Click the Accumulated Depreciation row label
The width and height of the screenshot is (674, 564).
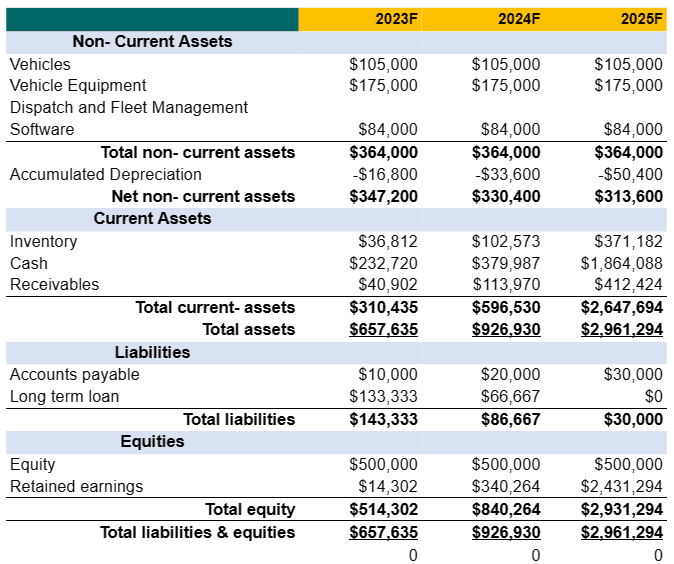click(x=106, y=175)
